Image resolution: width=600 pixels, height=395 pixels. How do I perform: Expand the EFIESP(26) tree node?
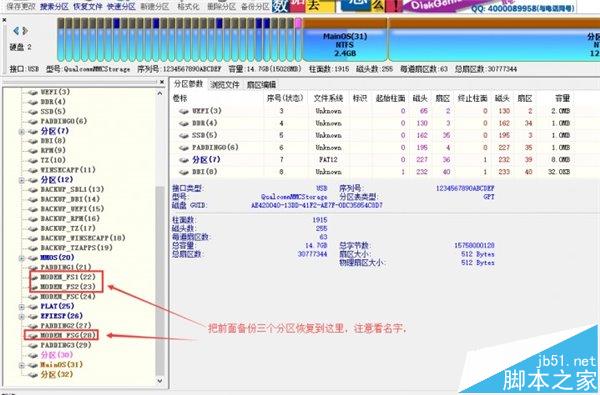click(x=22, y=317)
